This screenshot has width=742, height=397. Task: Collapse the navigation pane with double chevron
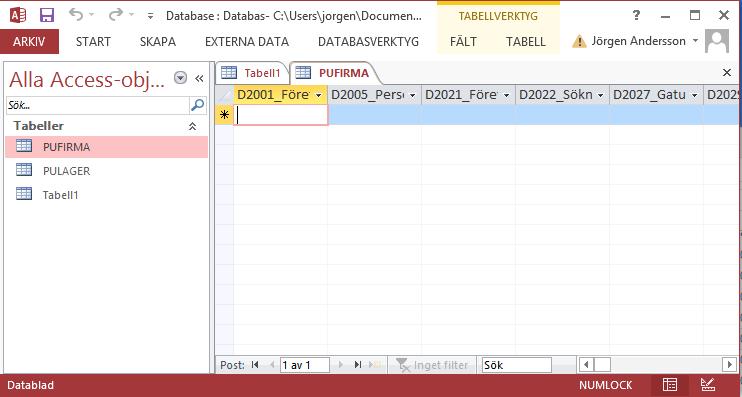pyautogui.click(x=199, y=78)
